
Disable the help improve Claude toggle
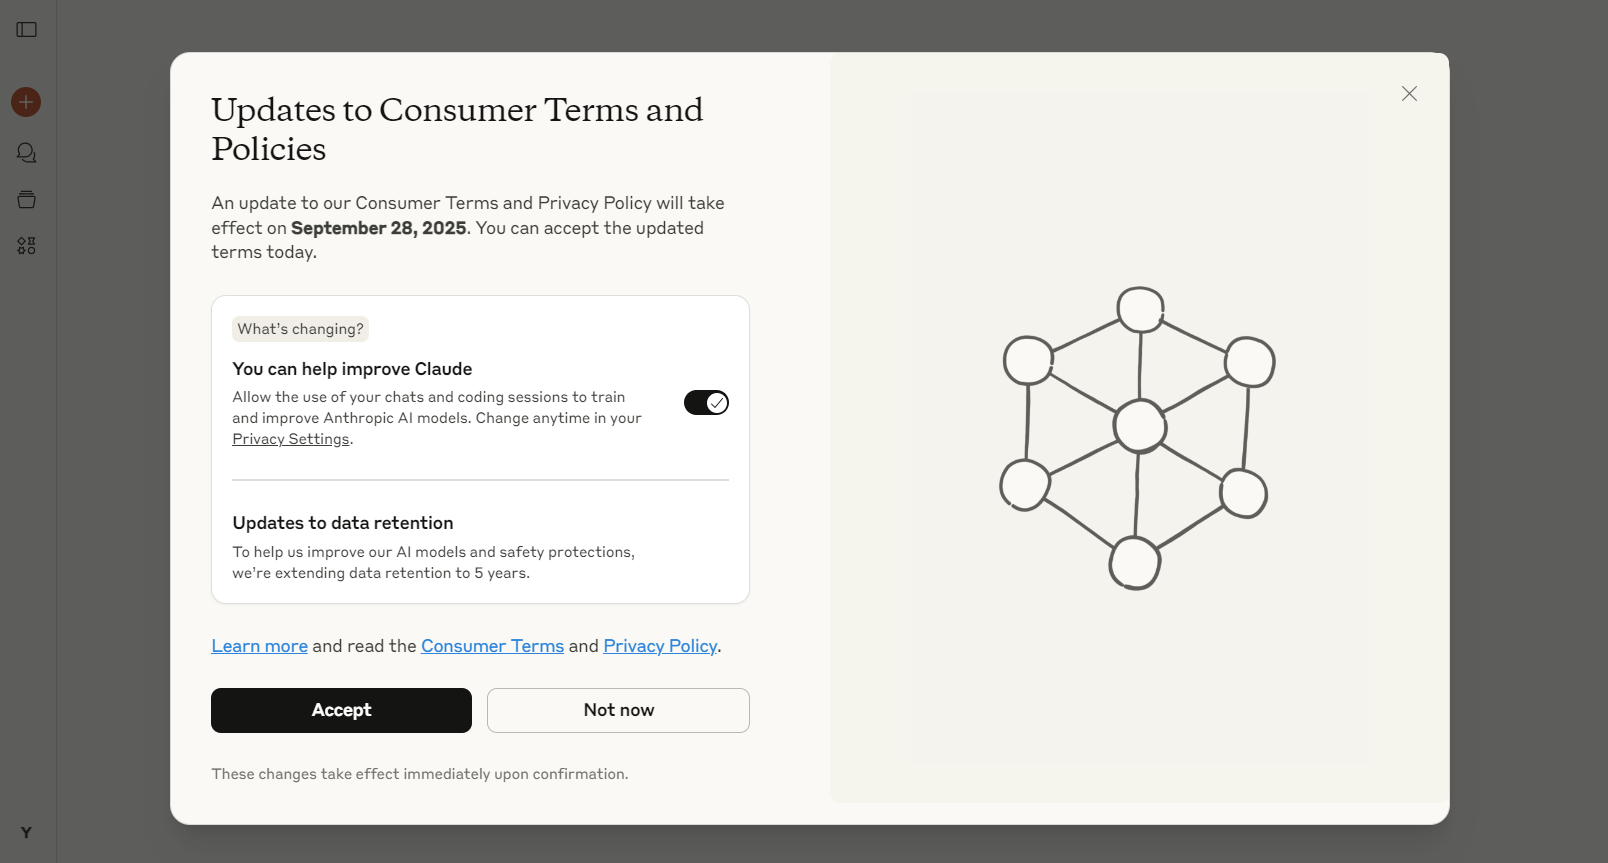pos(706,403)
